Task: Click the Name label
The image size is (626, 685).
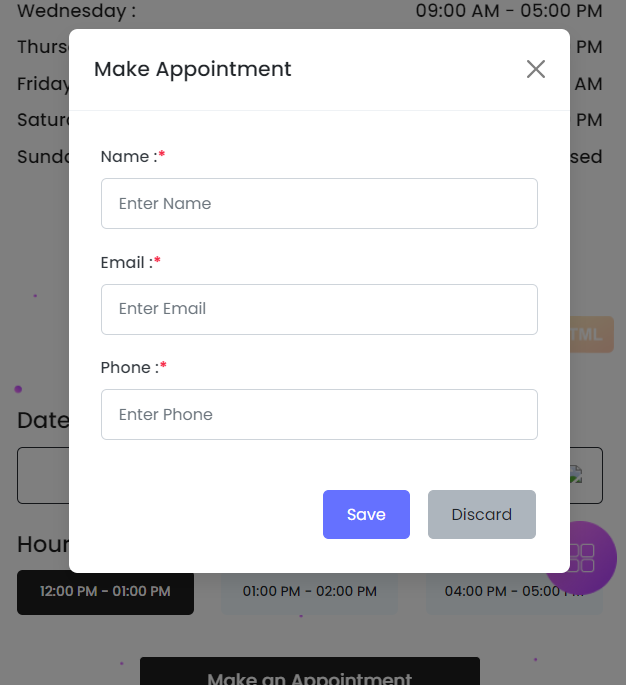Action: pos(129,156)
